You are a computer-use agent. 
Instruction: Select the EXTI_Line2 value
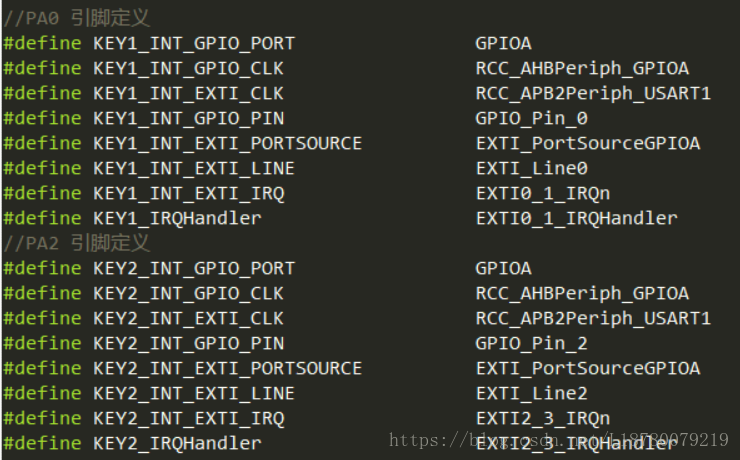[531, 393]
